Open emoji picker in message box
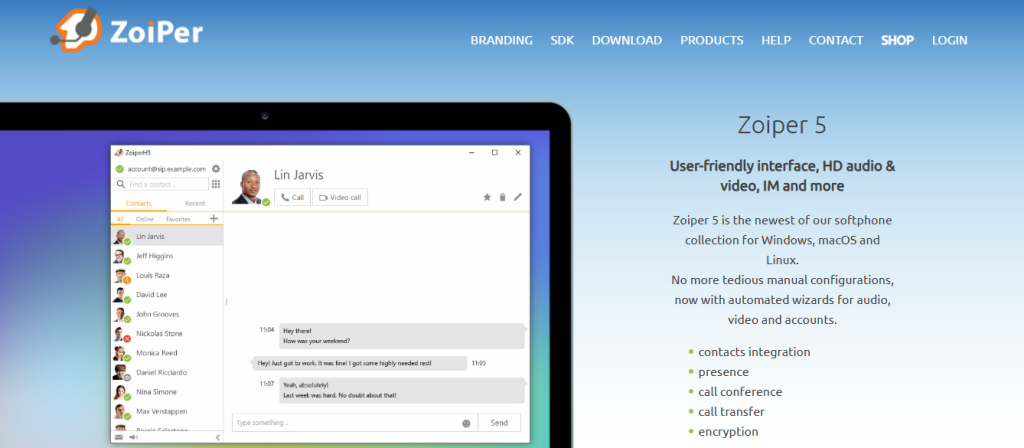Image resolution: width=1024 pixels, height=448 pixels. click(x=466, y=423)
